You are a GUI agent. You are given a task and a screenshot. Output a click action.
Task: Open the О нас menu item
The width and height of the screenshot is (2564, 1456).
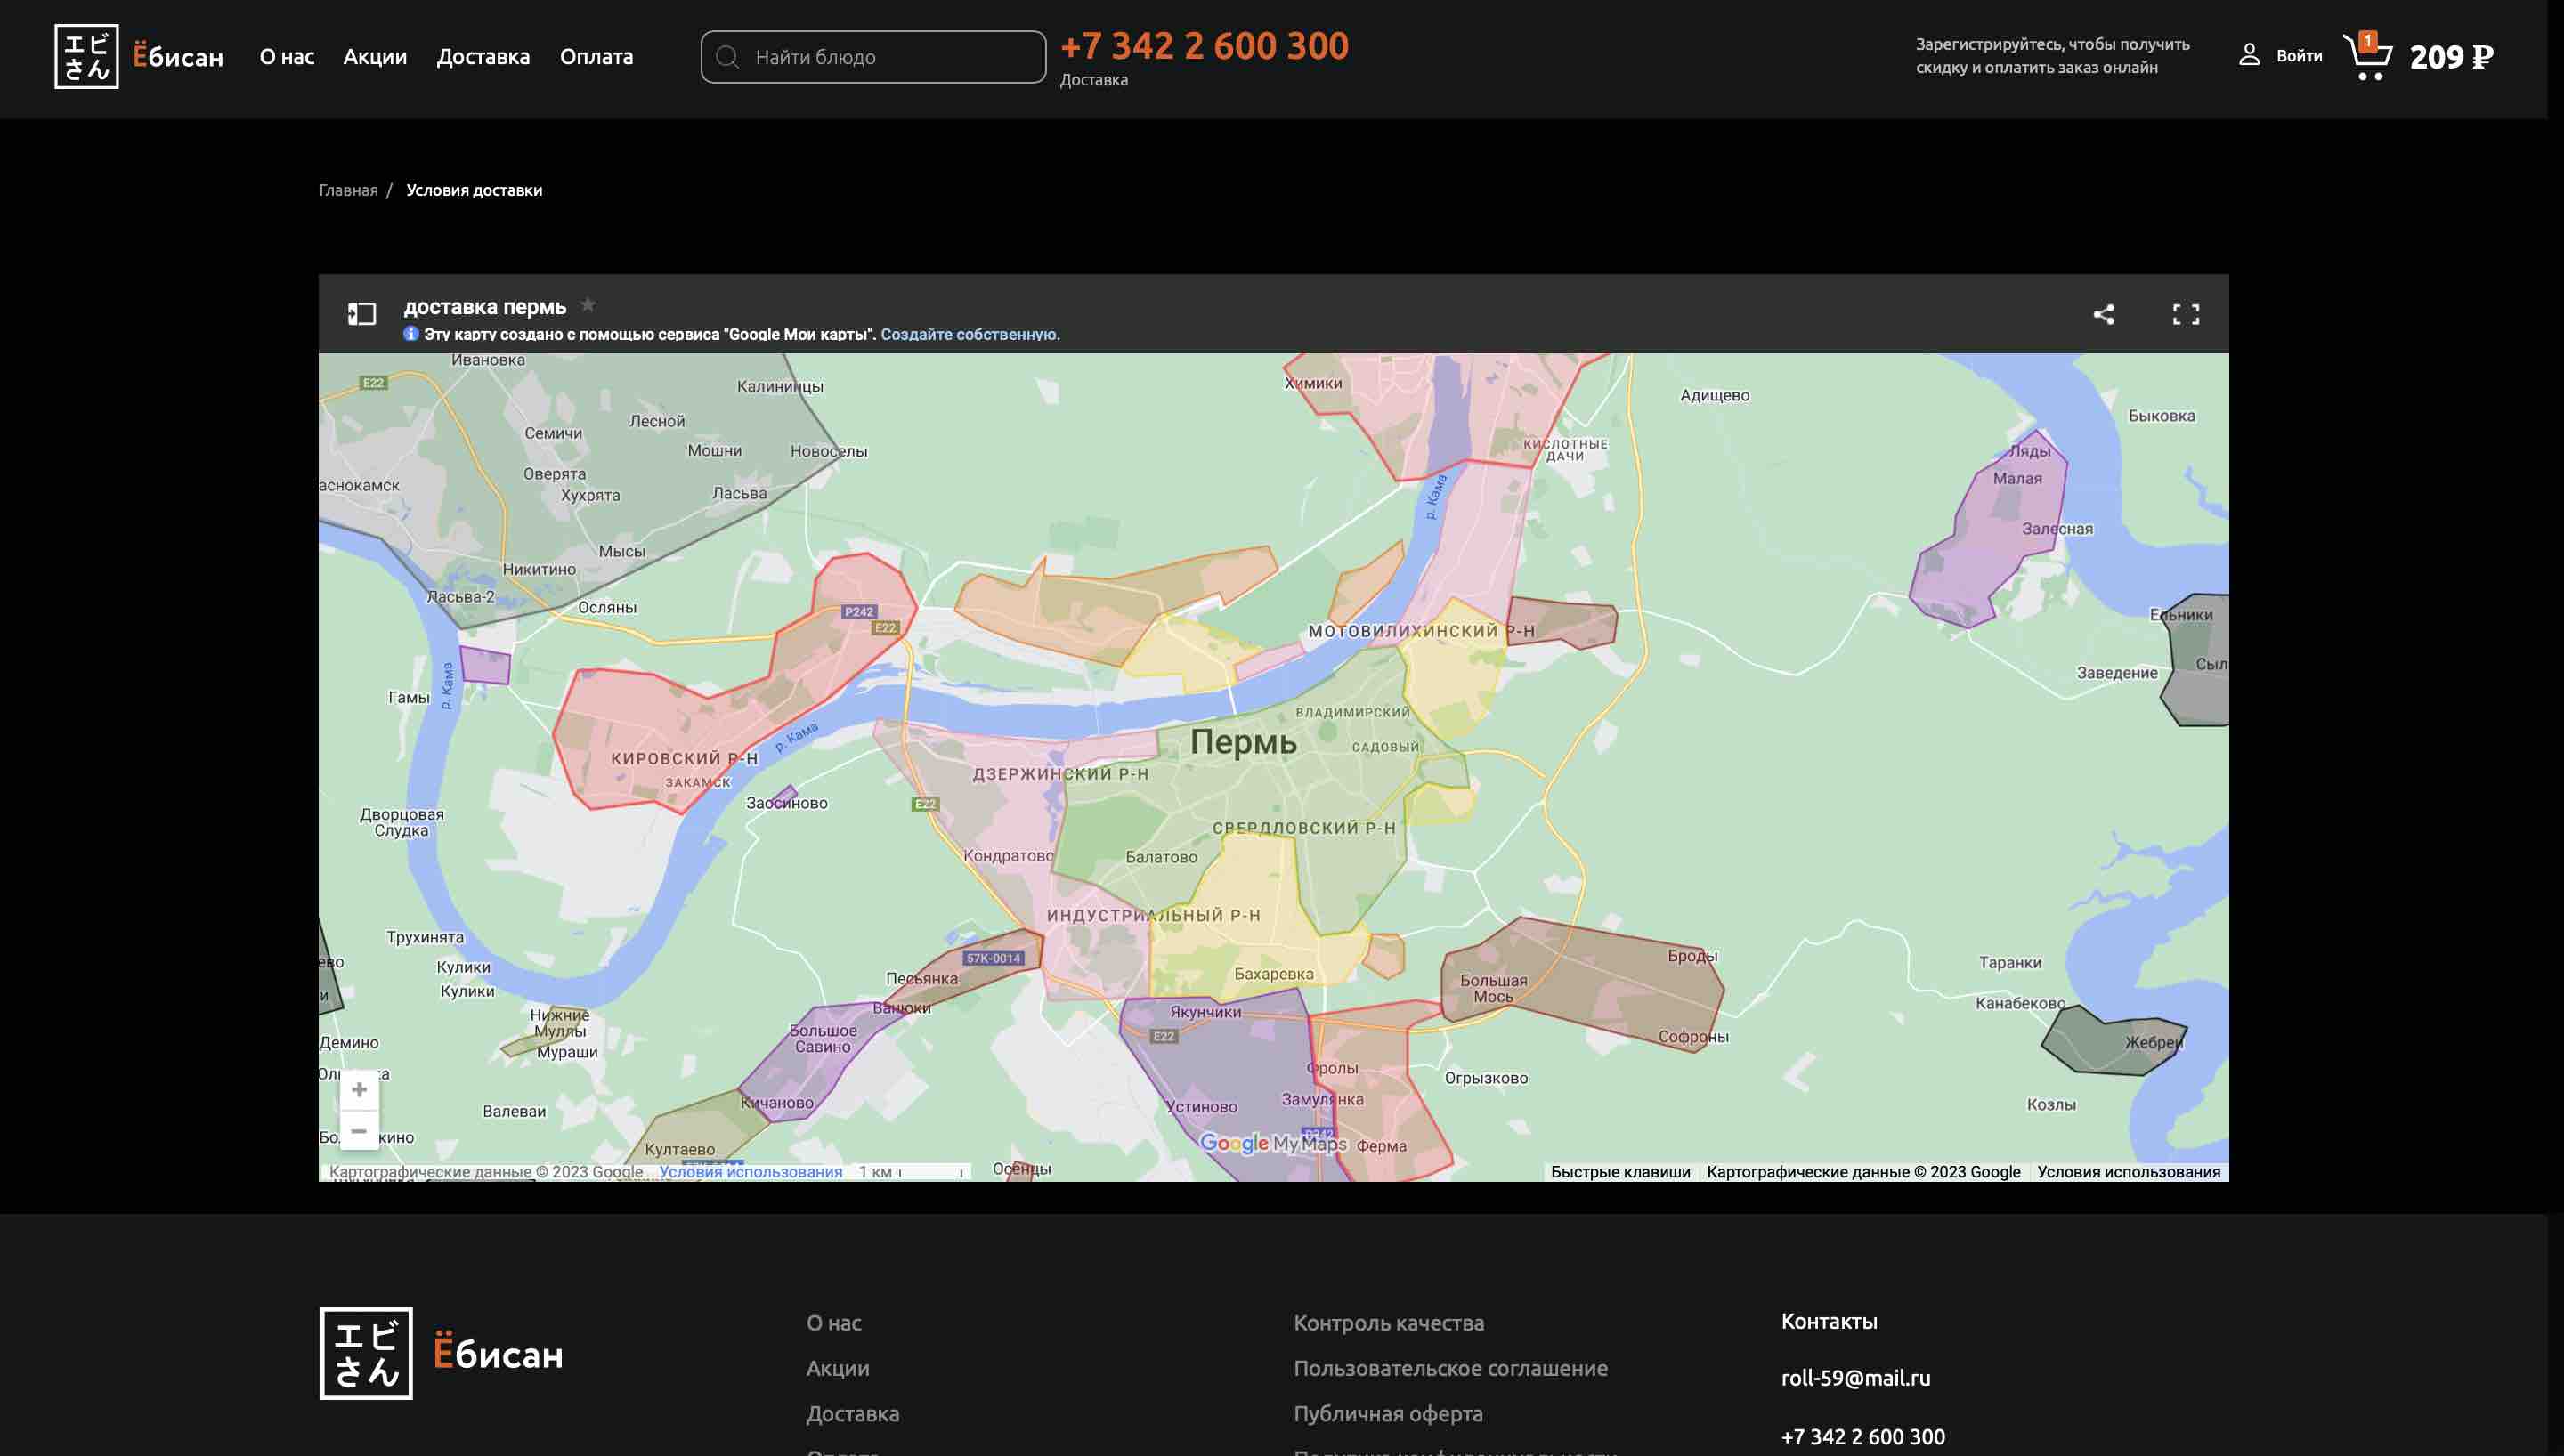pos(287,57)
